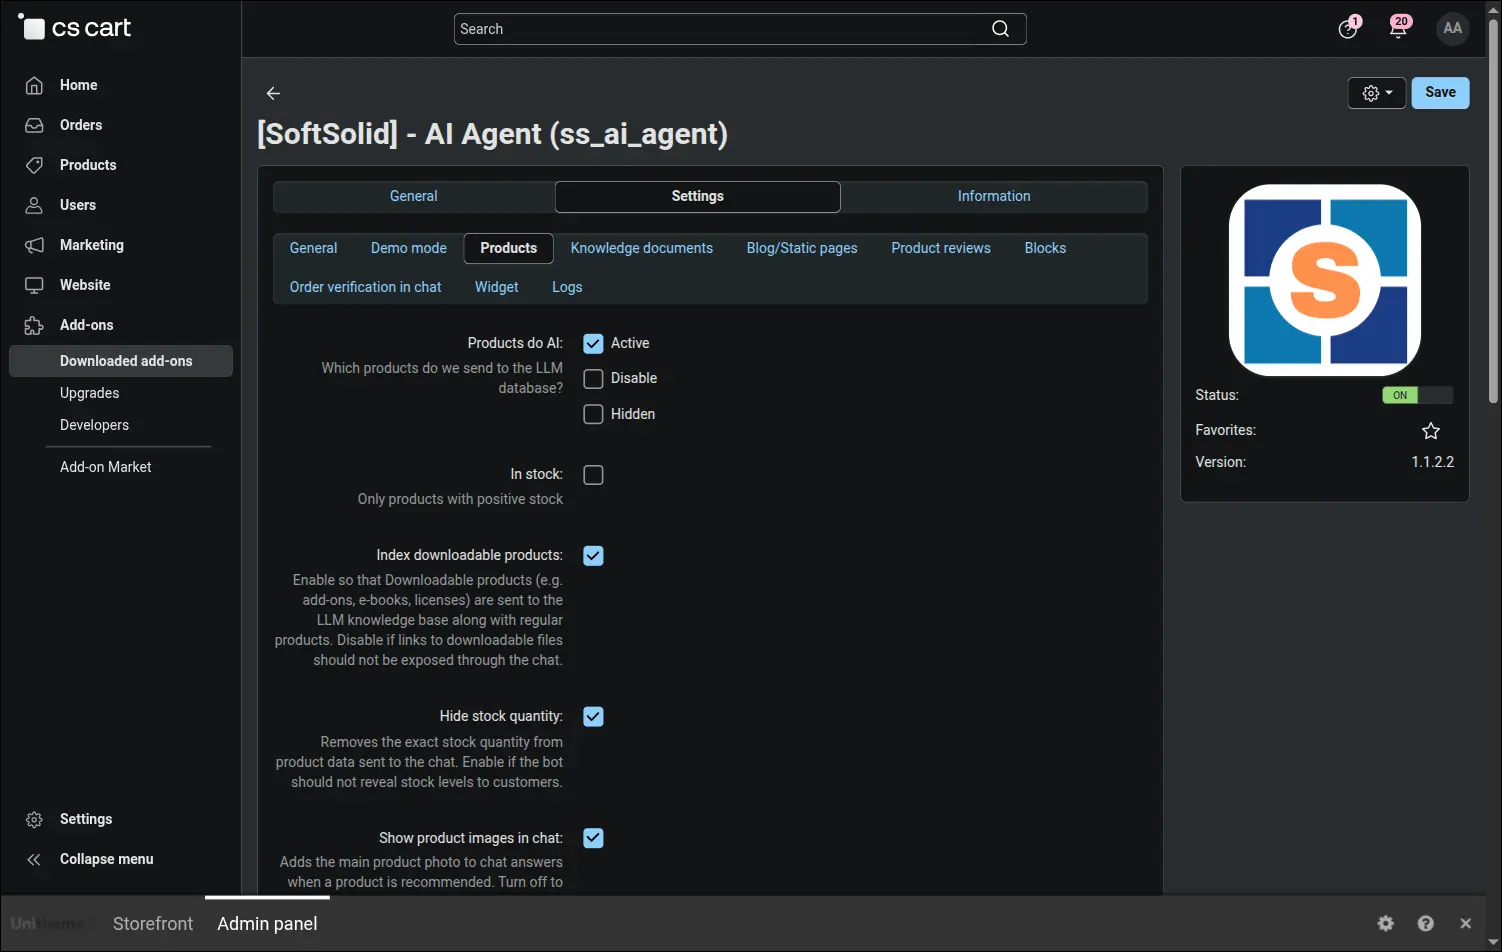The image size is (1502, 952).
Task: Open the Blocks sub-tab
Action: click(1045, 248)
